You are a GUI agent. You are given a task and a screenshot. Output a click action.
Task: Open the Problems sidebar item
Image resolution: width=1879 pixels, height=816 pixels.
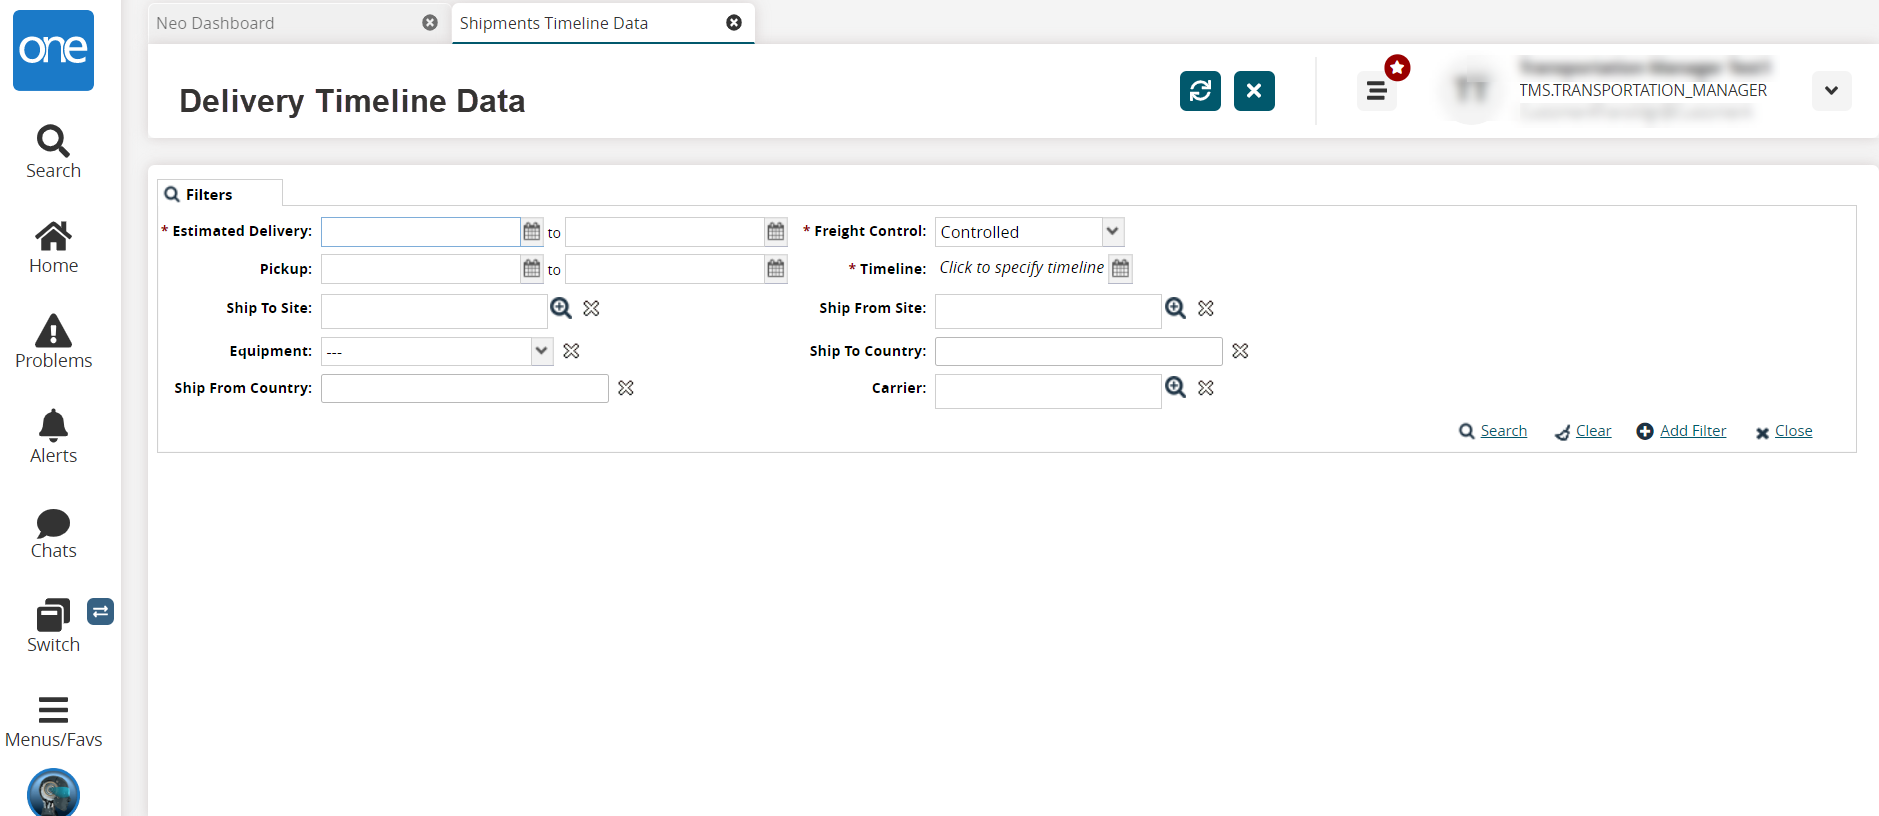[x=53, y=342]
